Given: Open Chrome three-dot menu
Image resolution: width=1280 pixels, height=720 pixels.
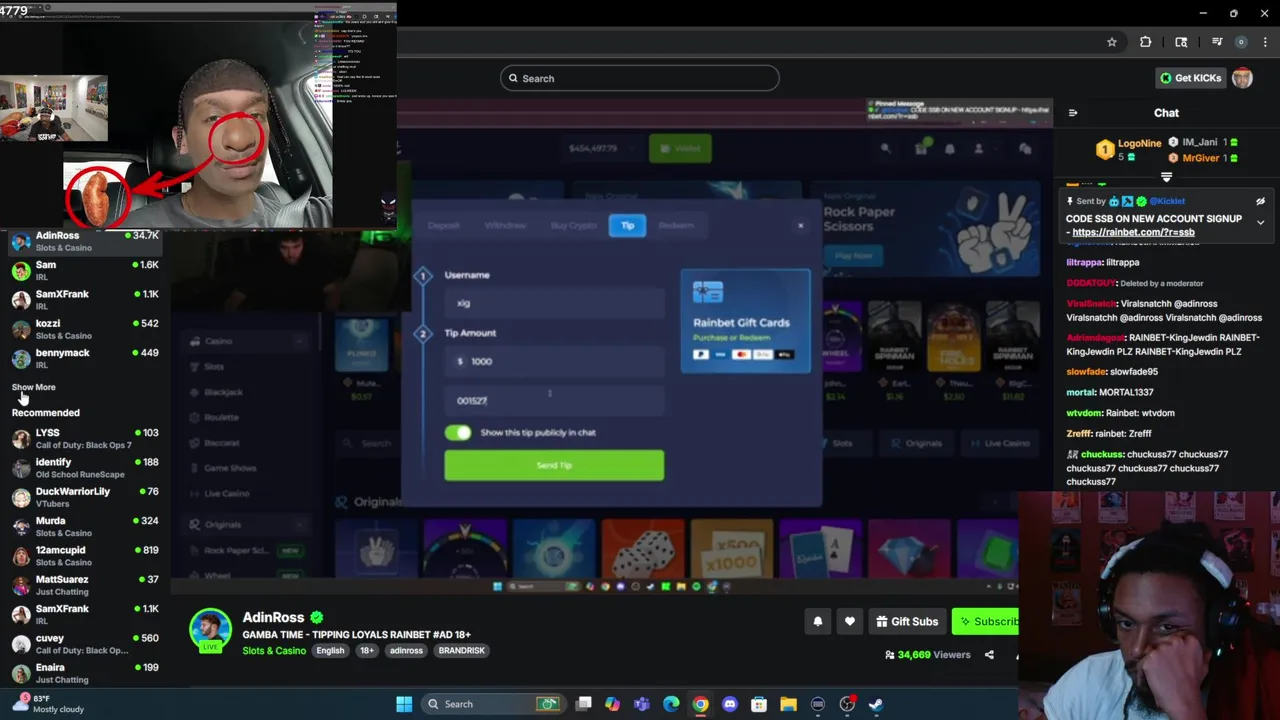Looking at the screenshot, I should (x=1265, y=42).
